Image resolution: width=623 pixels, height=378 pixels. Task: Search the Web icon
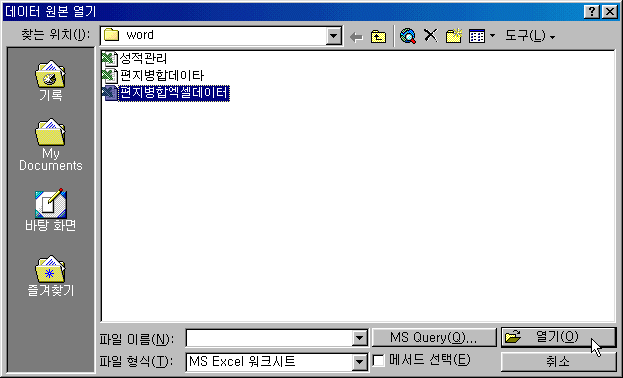click(408, 36)
